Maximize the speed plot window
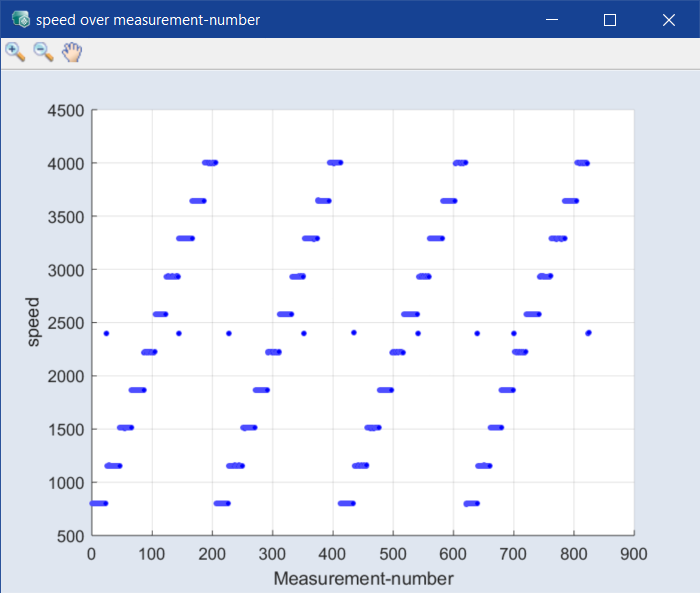700x593 pixels. point(610,19)
